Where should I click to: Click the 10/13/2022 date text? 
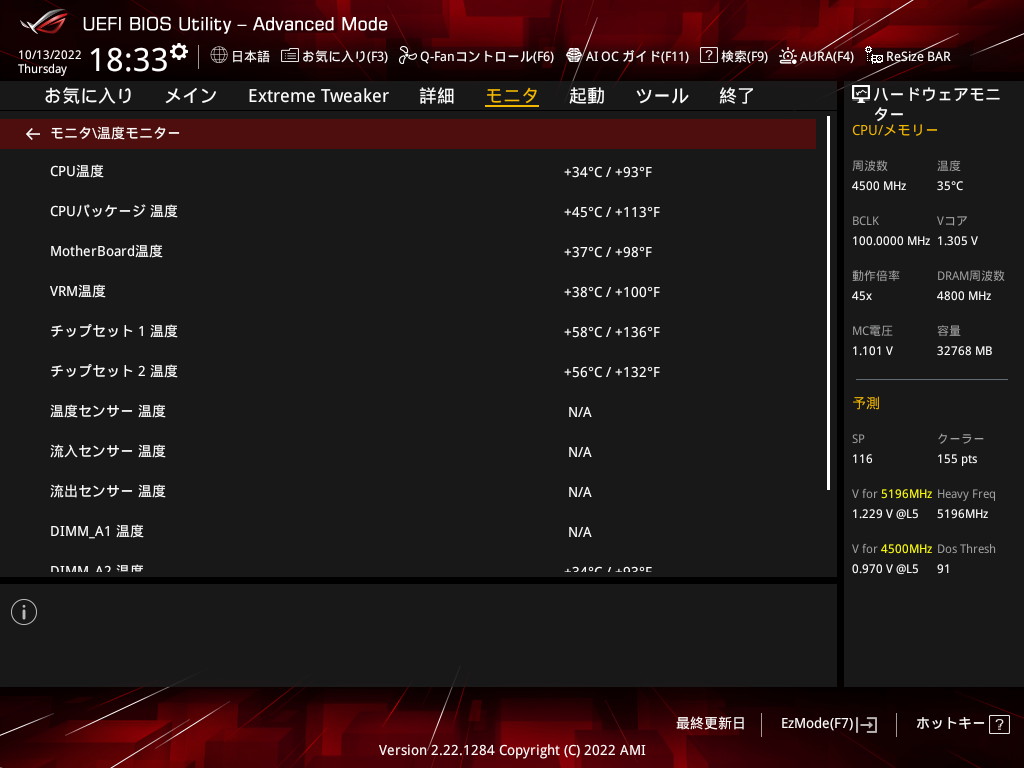[50, 55]
